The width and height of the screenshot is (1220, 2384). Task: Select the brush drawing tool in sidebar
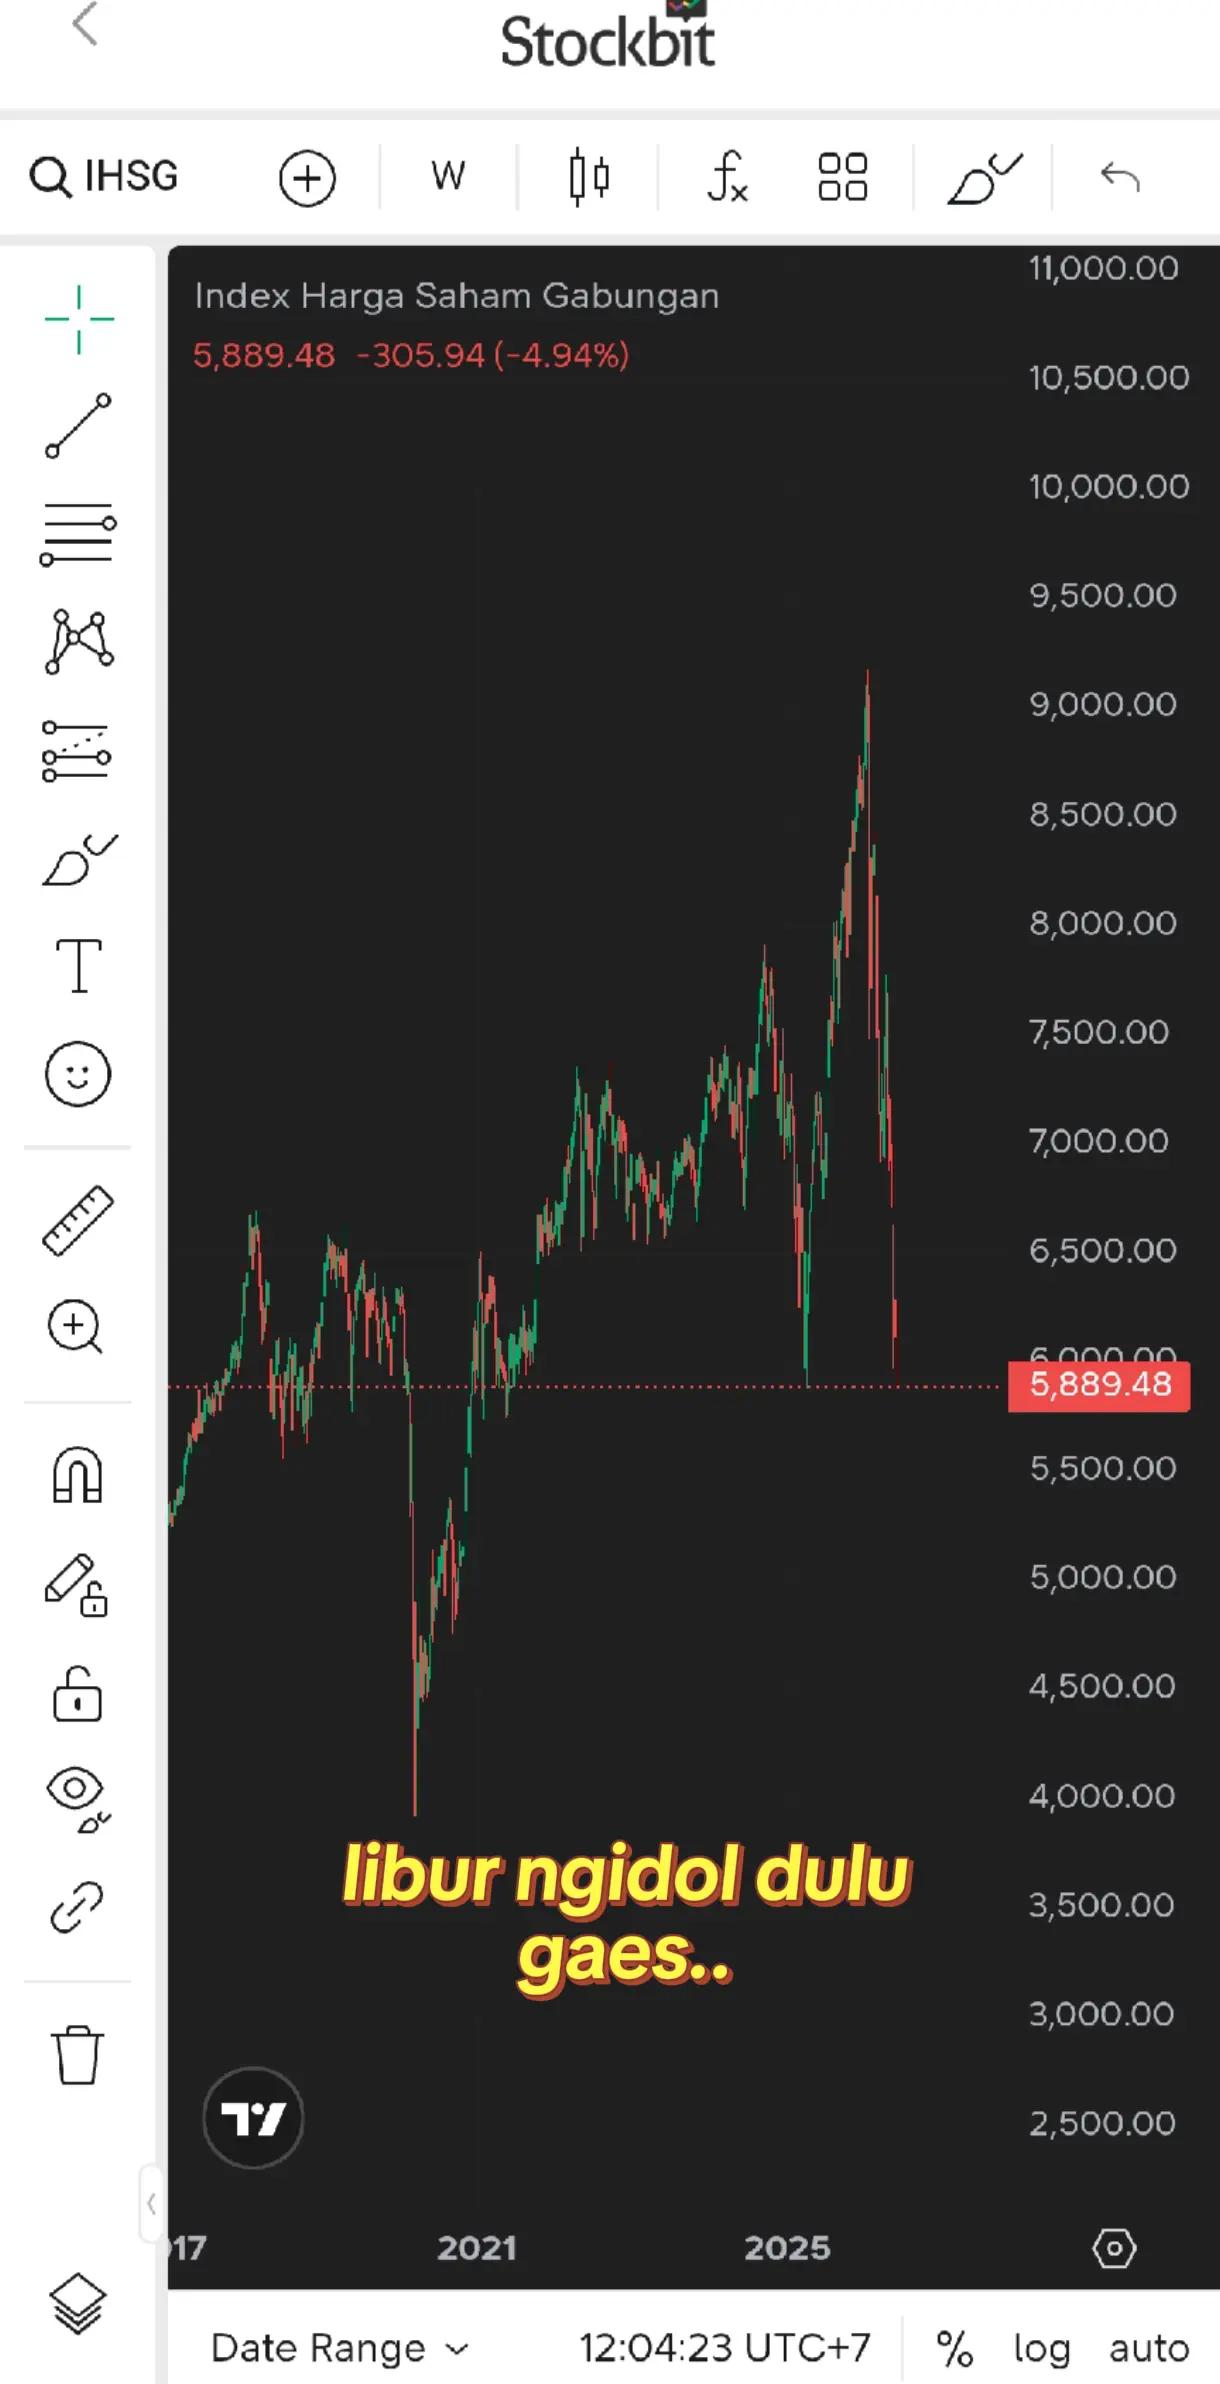pos(78,858)
